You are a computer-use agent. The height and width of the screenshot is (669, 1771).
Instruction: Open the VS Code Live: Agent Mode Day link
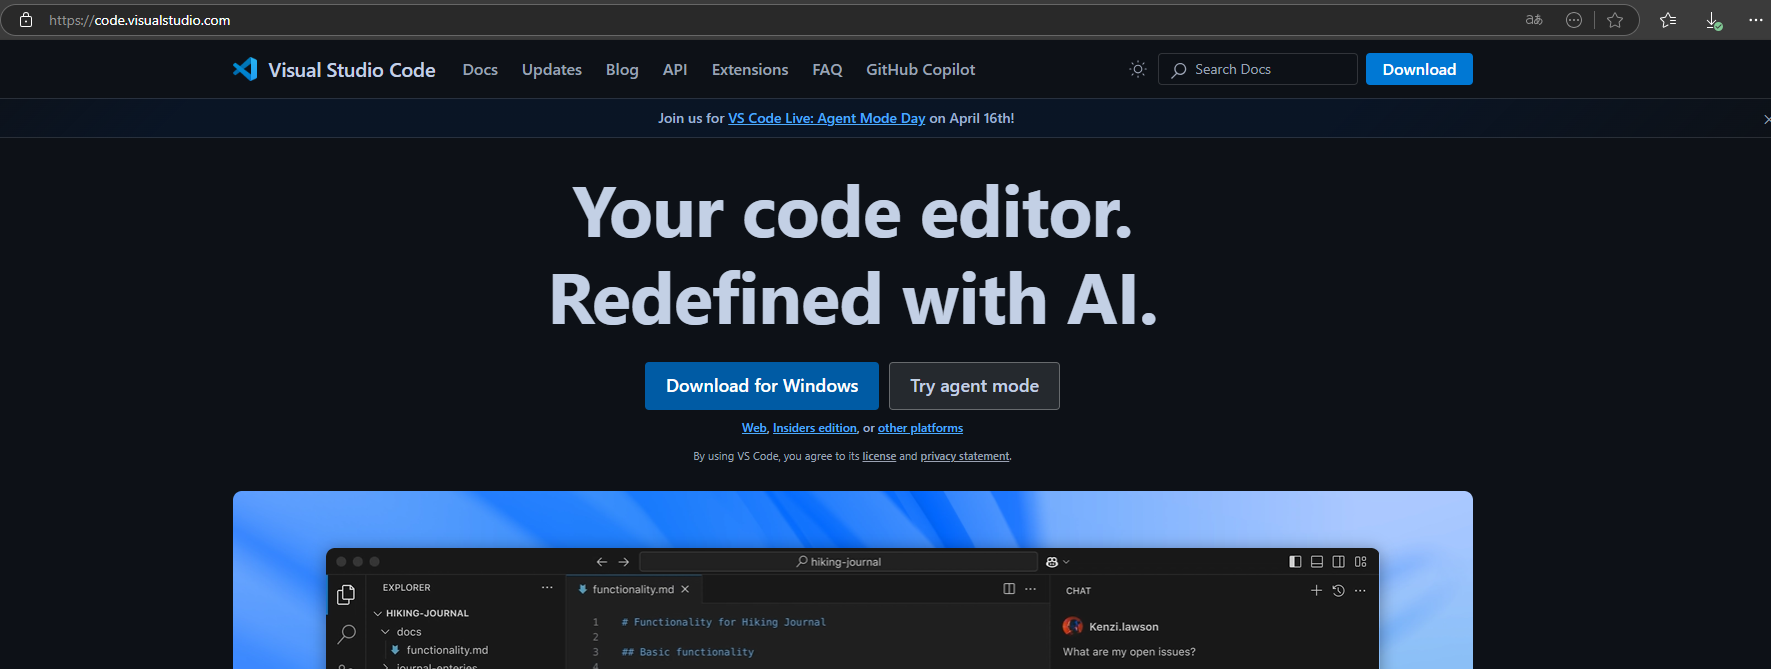coord(827,118)
